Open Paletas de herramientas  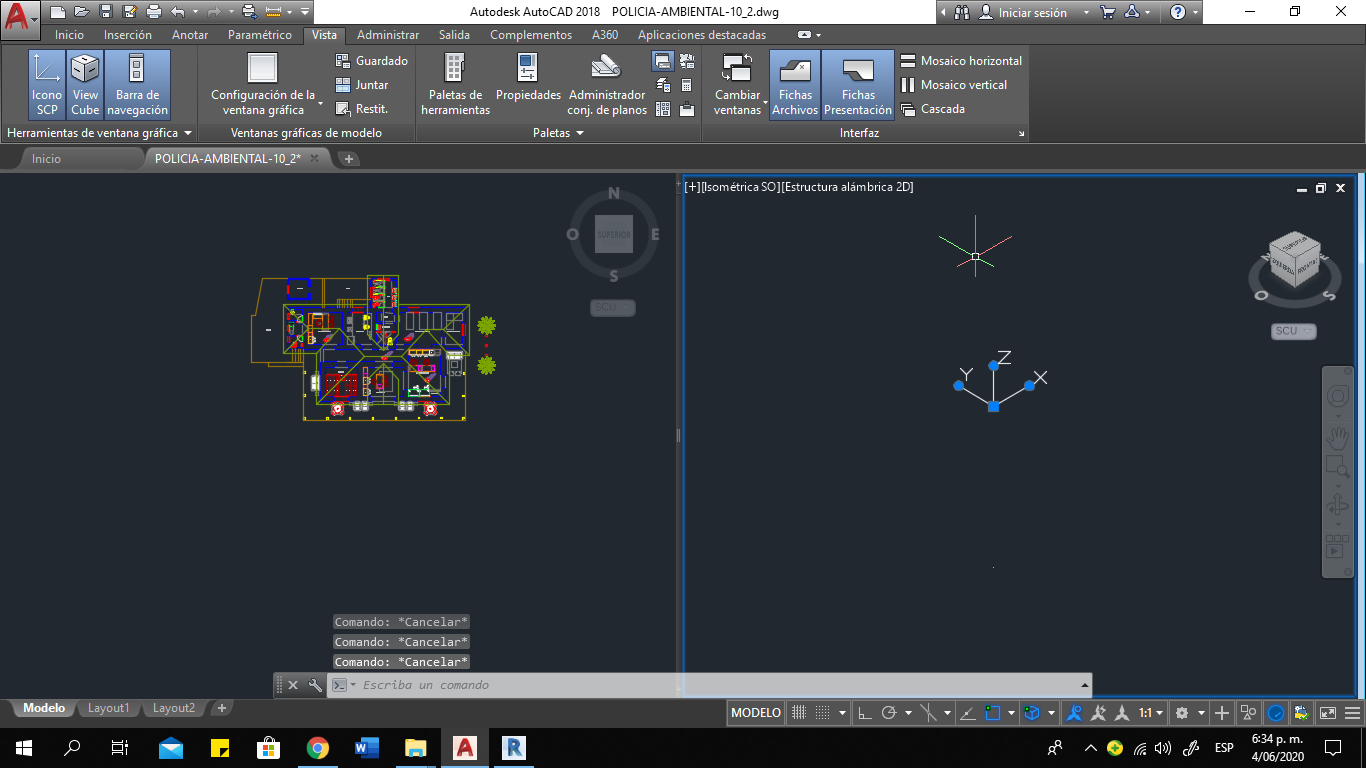click(x=455, y=85)
